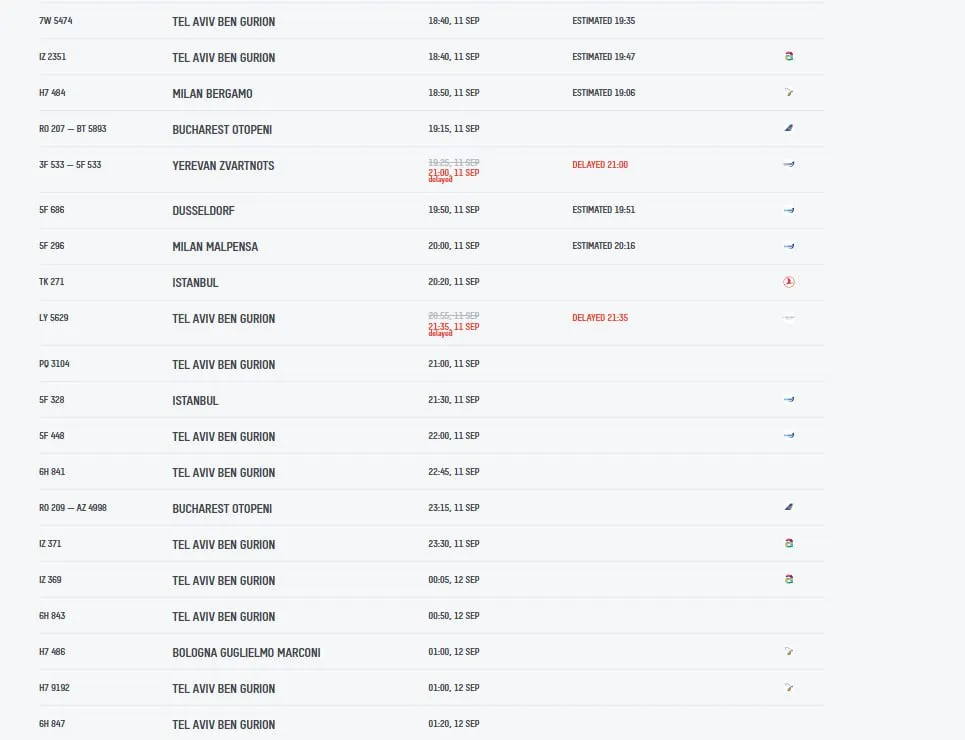965x740 pixels.
Task: Click the Turkish Airlines logo for TK 271
Action: point(789,282)
